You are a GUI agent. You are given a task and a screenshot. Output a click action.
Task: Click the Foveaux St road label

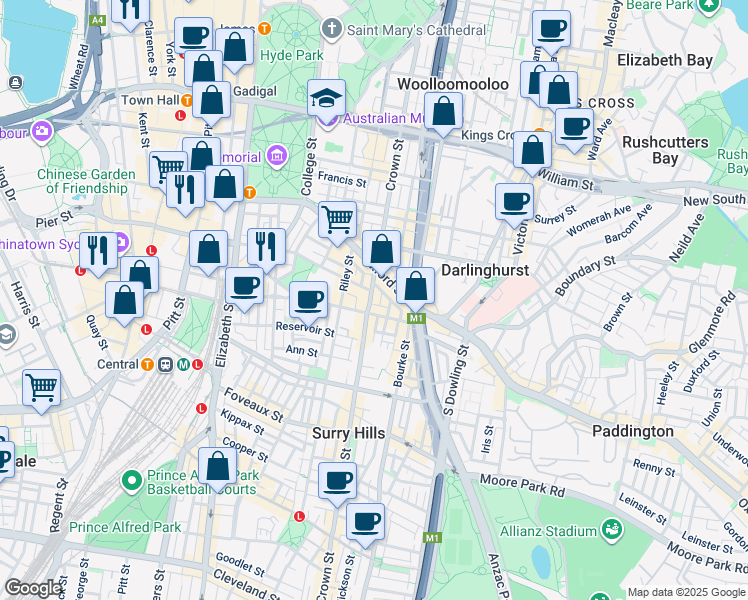pyautogui.click(x=253, y=405)
